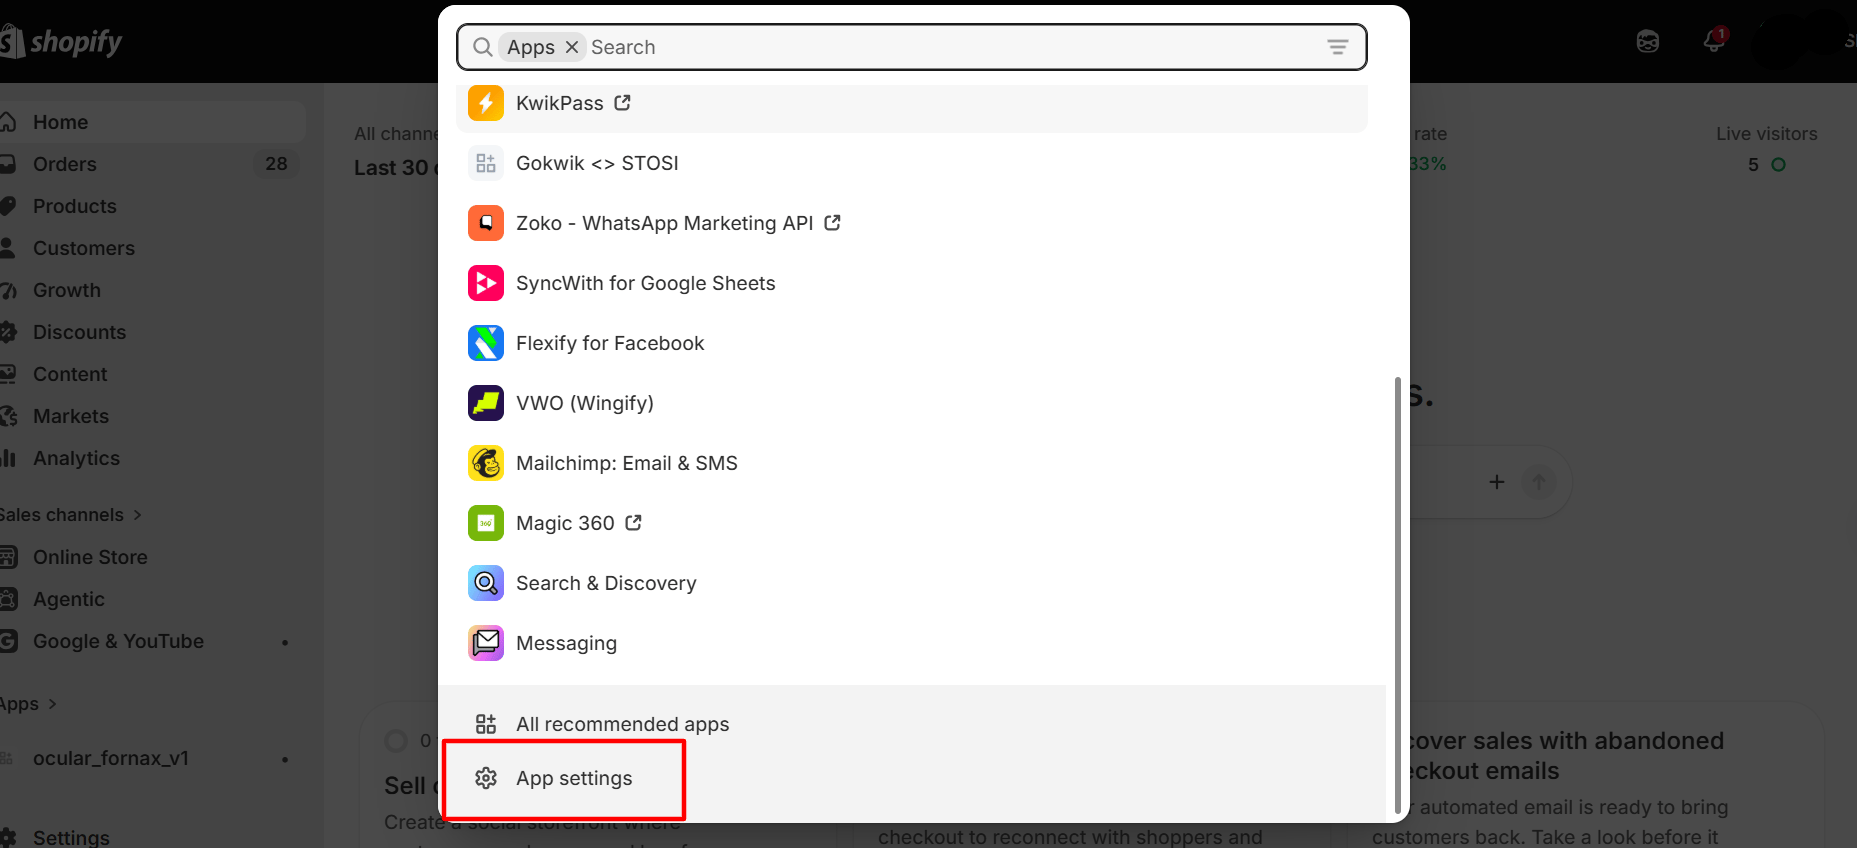The height and width of the screenshot is (848, 1857).
Task: Click the Google & YouTube icon
Action: pyautogui.click(x=9, y=641)
